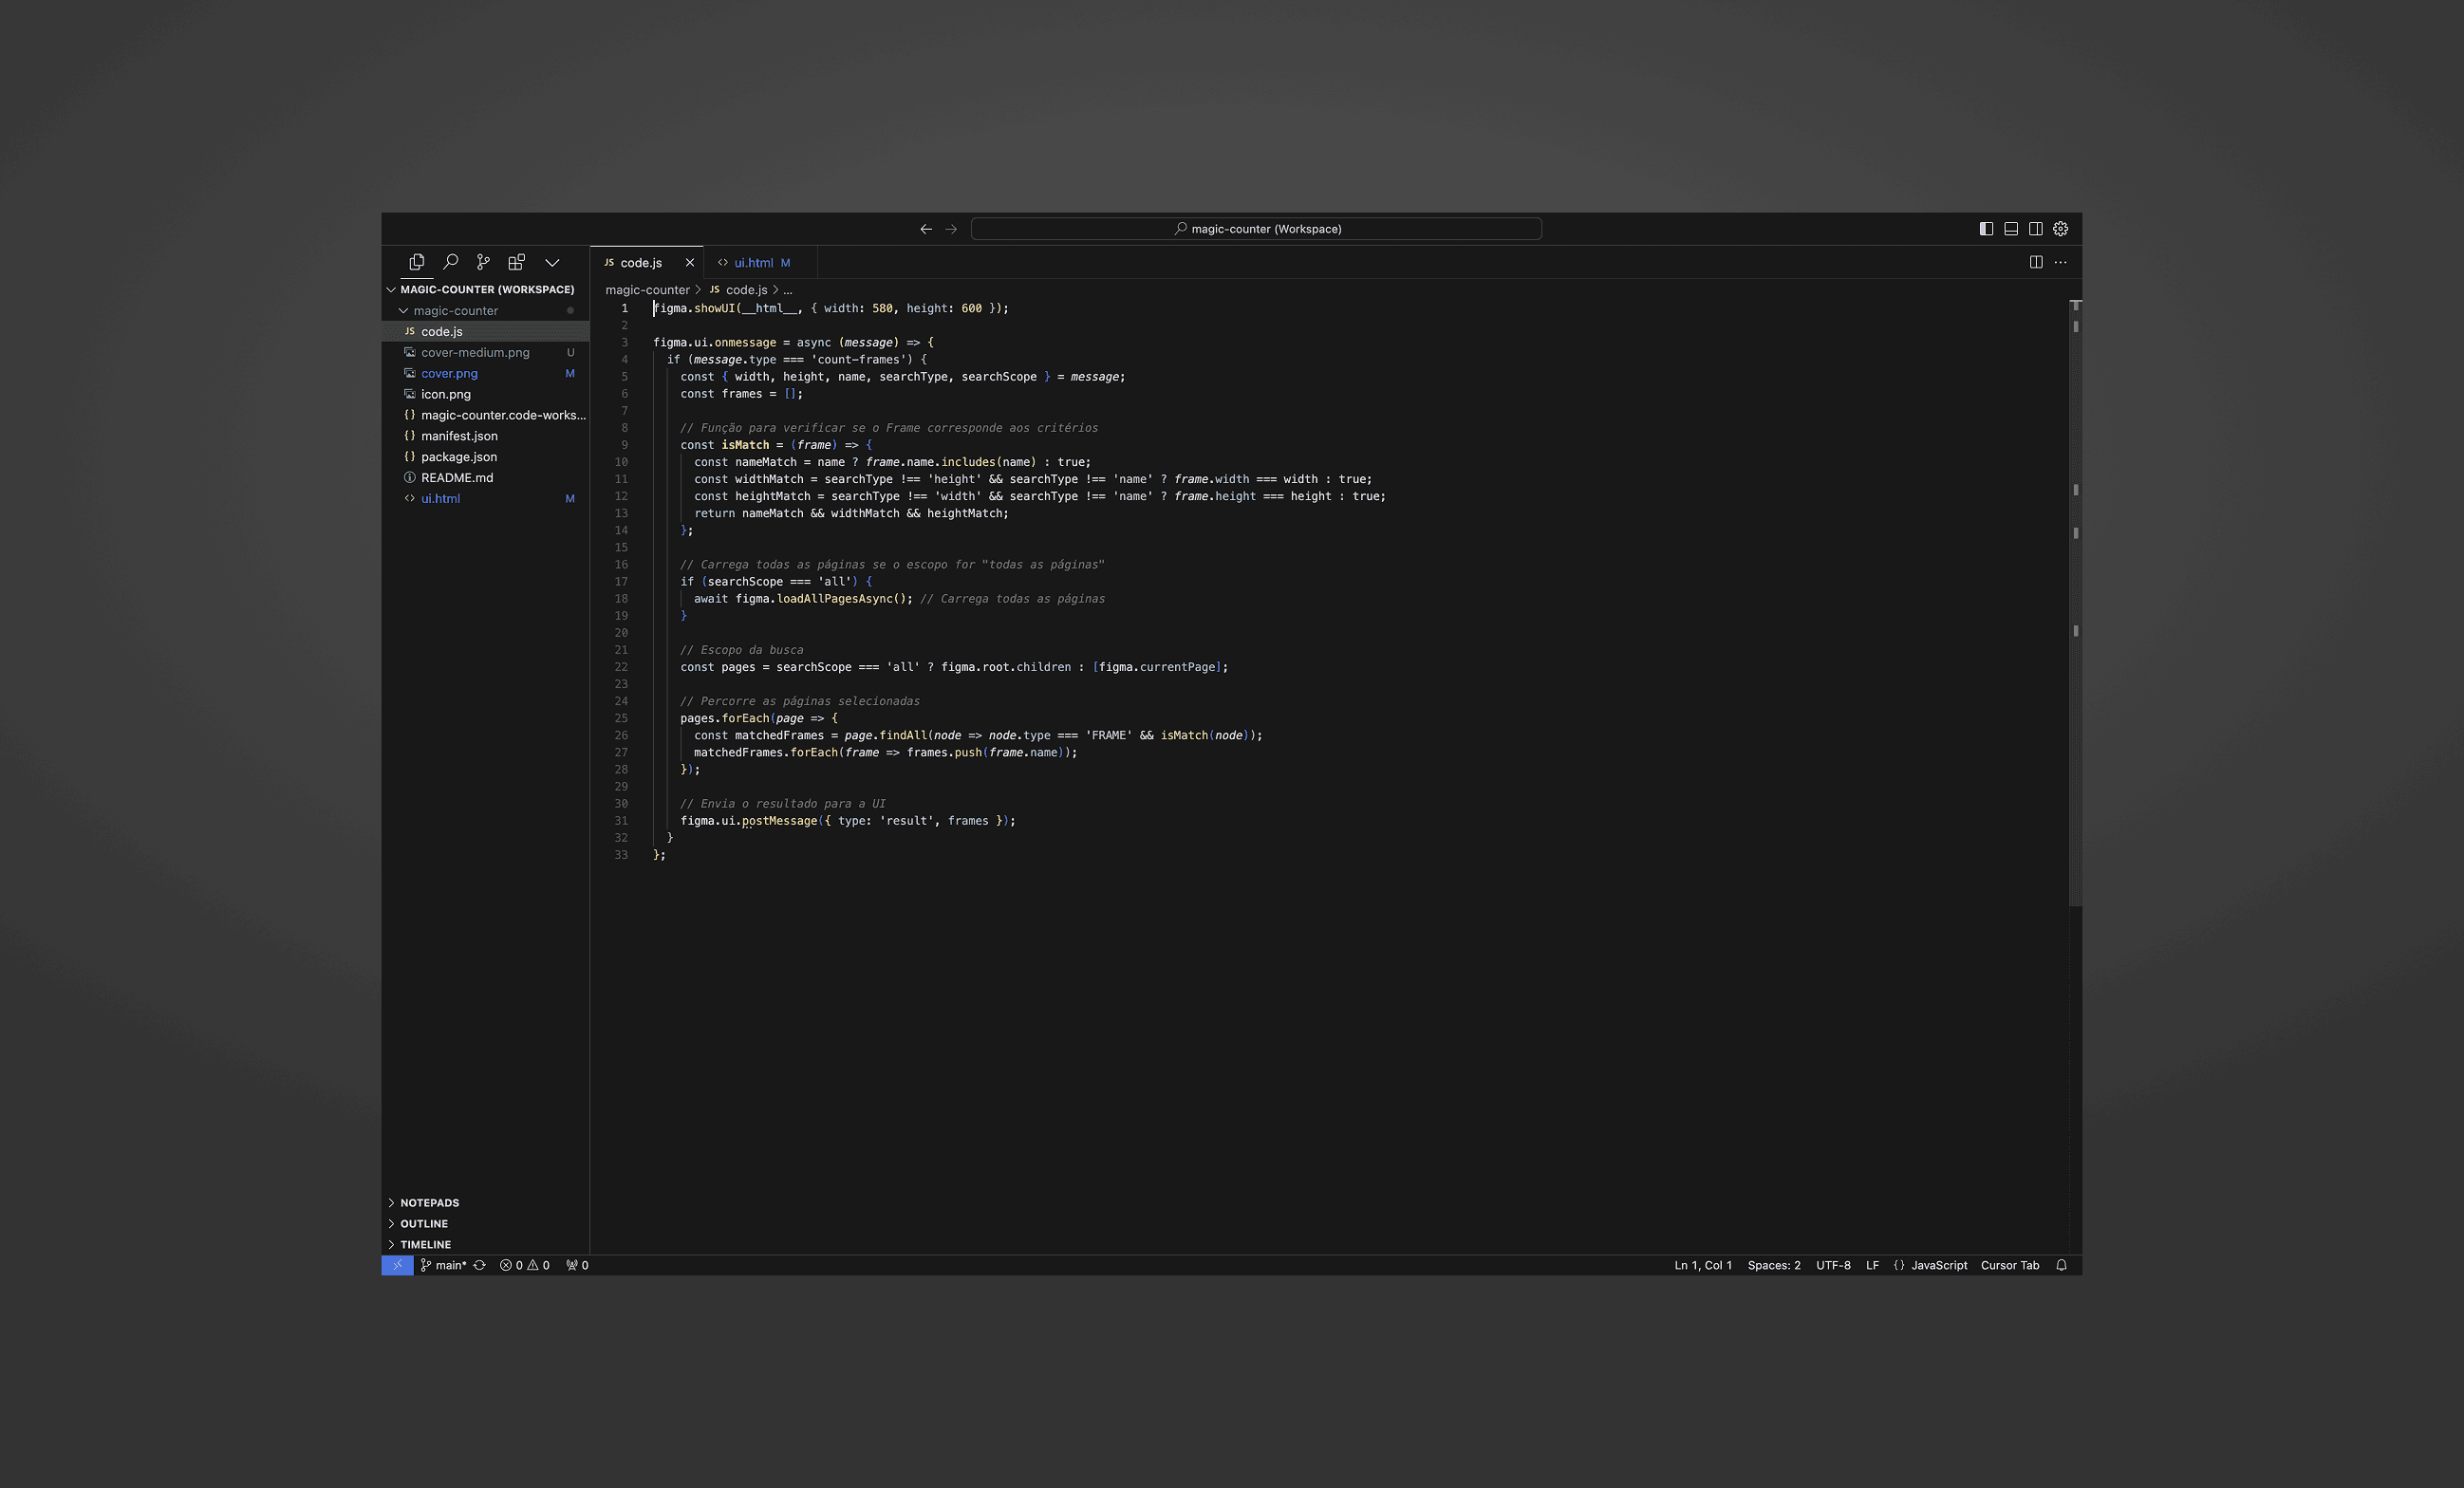Toggle the primary side bar visibility

[x=1986, y=229]
